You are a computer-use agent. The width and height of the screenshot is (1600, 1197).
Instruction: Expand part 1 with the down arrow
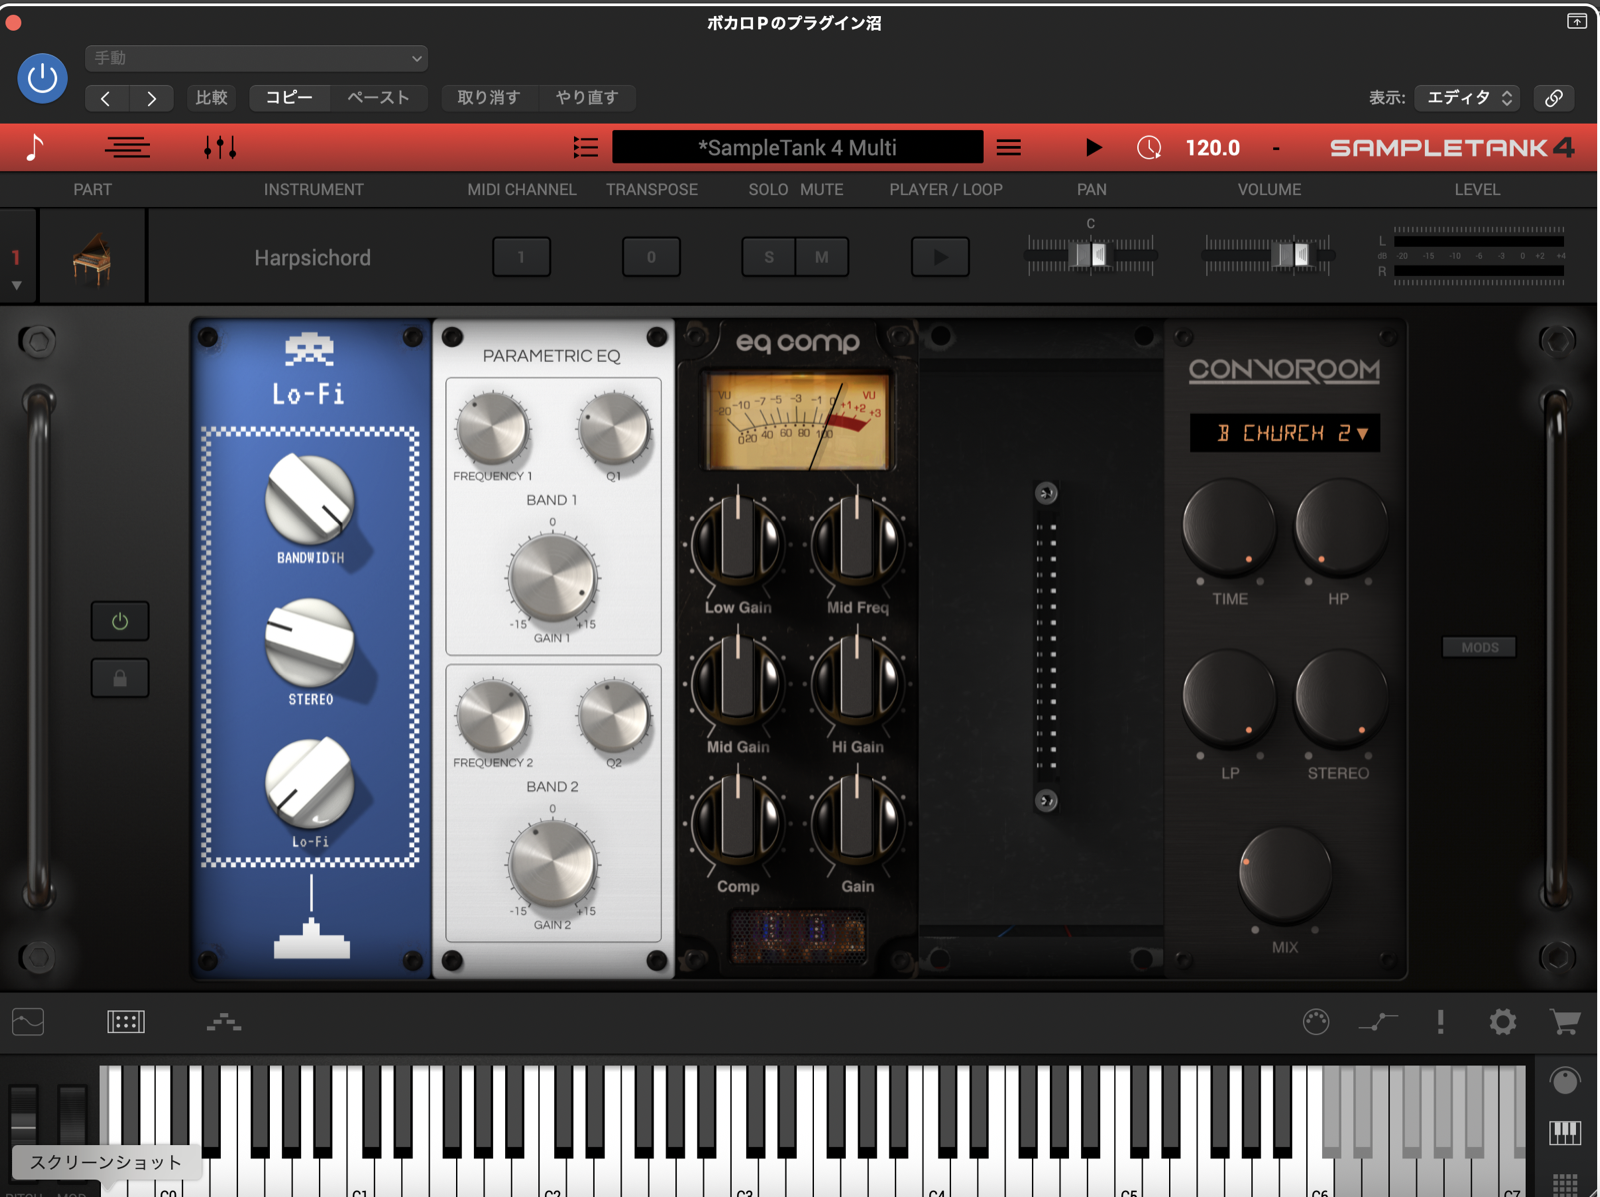16,285
